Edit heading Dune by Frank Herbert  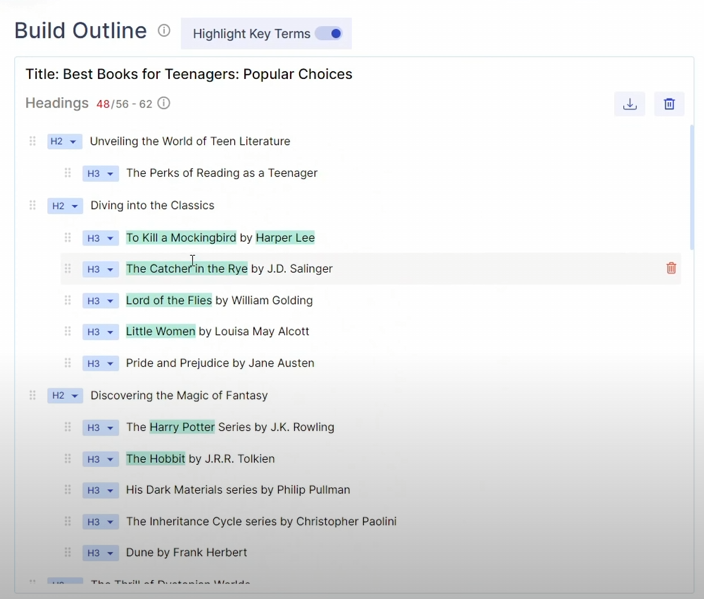point(186,552)
